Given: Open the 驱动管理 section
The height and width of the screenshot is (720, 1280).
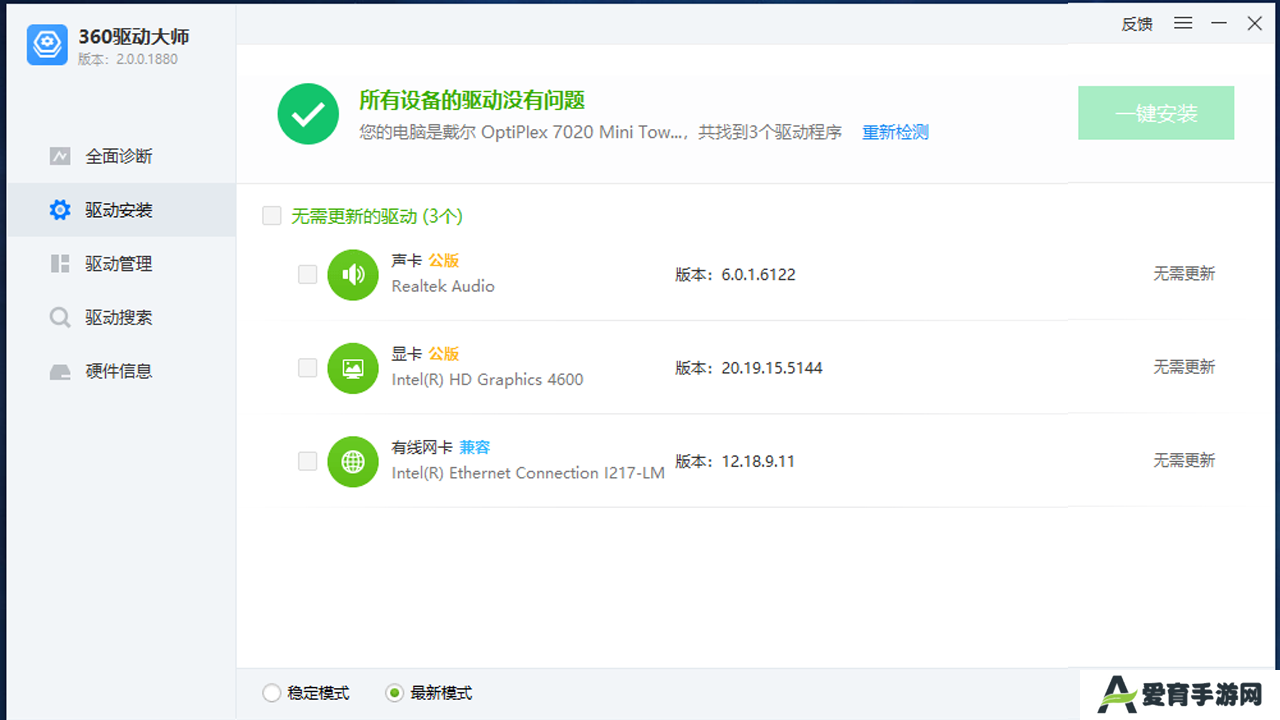Looking at the screenshot, I should tap(121, 264).
